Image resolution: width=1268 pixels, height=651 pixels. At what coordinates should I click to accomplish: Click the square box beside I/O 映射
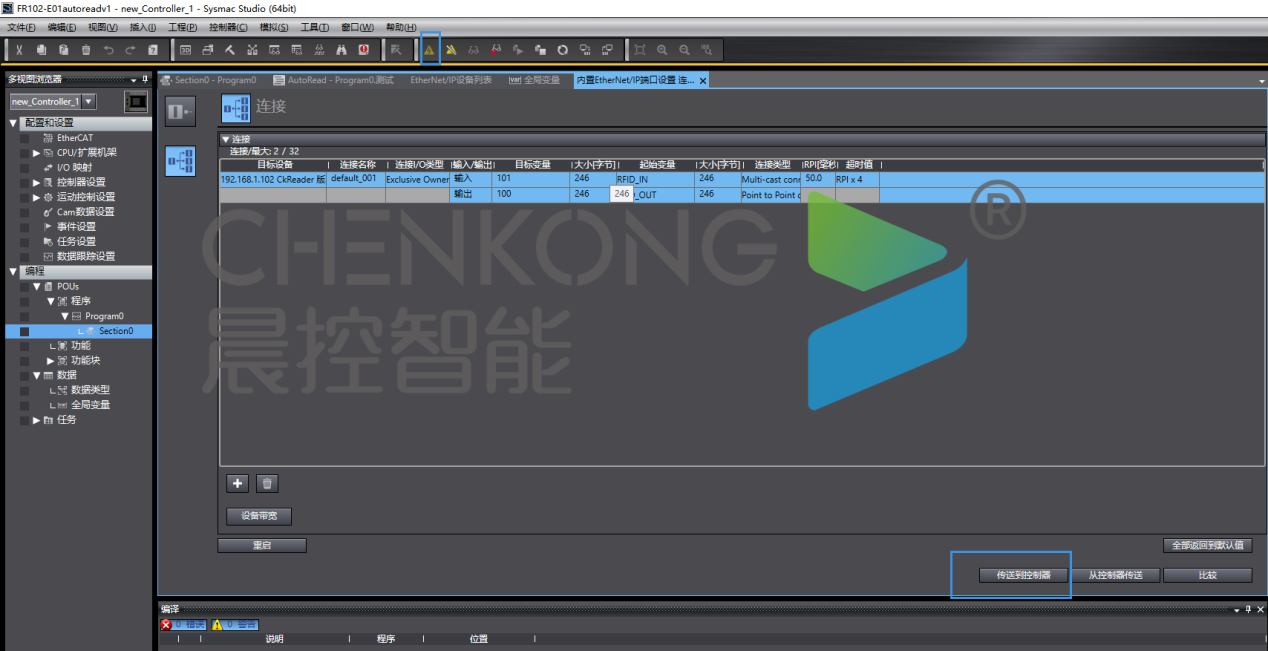coord(24,168)
